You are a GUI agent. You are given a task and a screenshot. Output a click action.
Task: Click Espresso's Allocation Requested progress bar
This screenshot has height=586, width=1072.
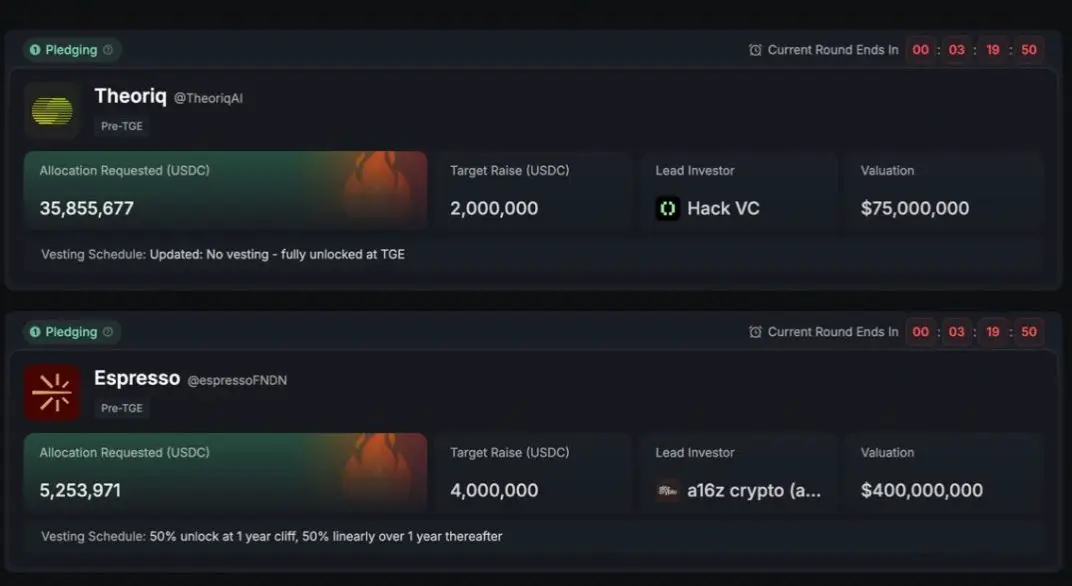pyautogui.click(x=226, y=472)
